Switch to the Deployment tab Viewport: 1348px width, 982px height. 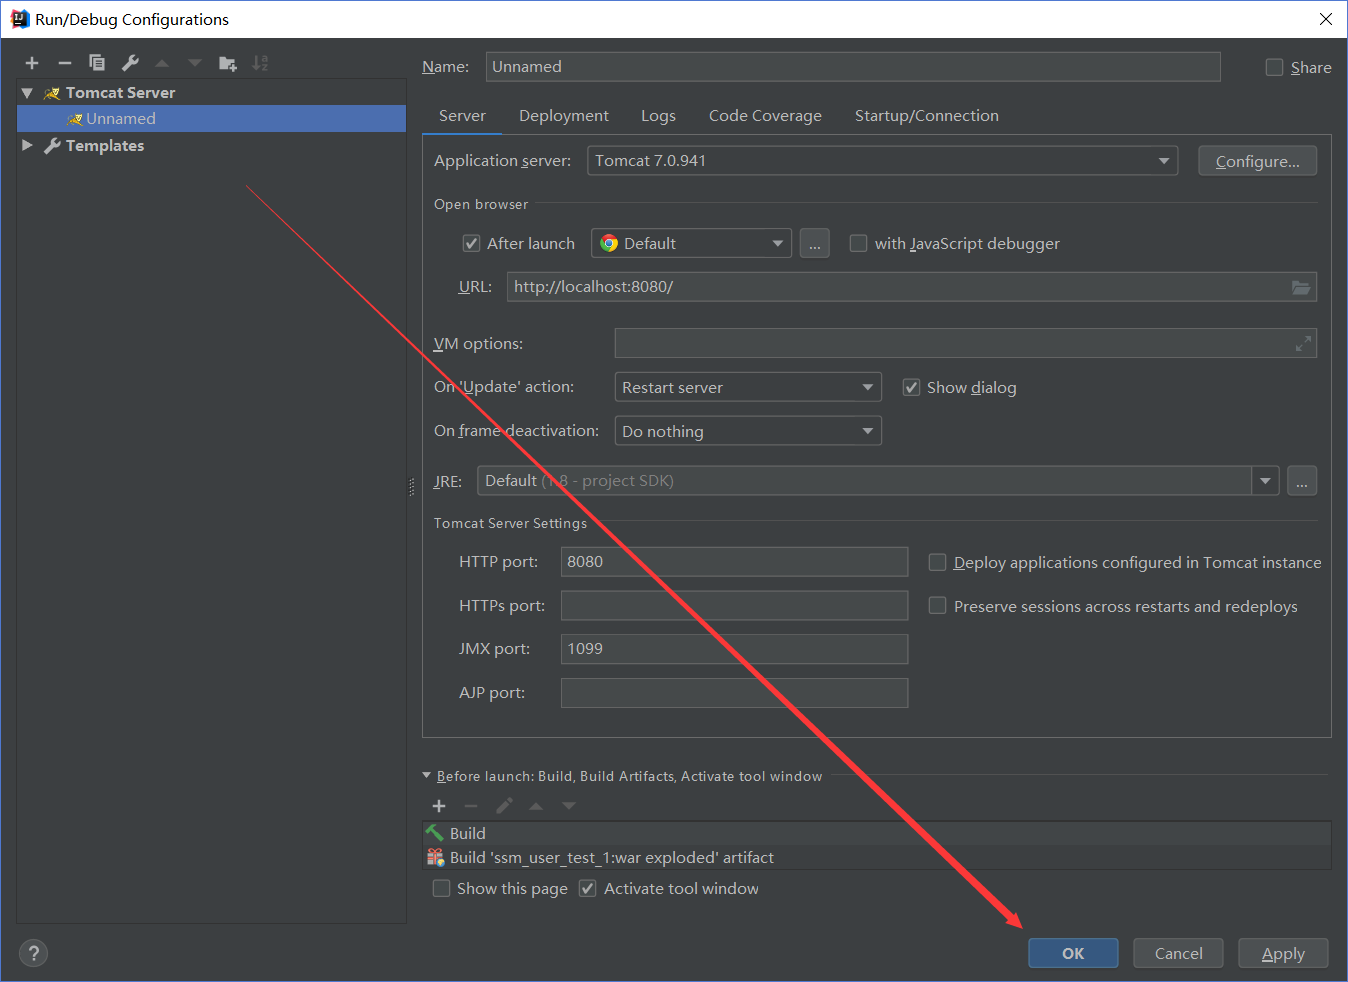coord(564,116)
